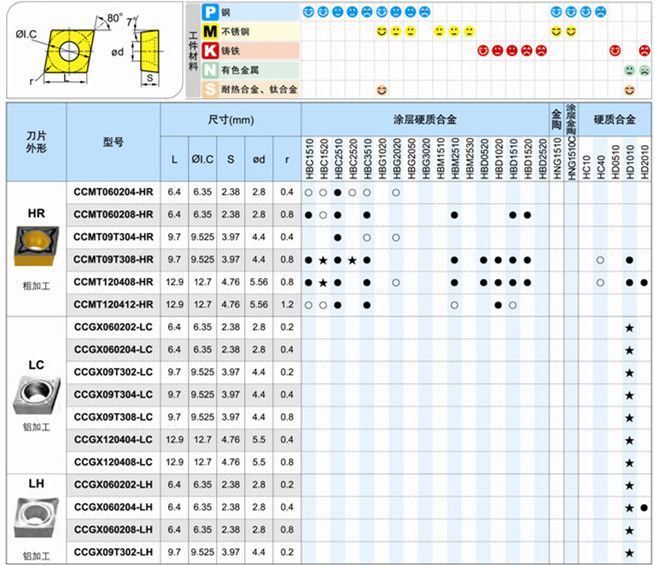This screenshot has height=565, width=655.
Task: Click the 涂层硬质合金 header cell
Action: point(425,118)
